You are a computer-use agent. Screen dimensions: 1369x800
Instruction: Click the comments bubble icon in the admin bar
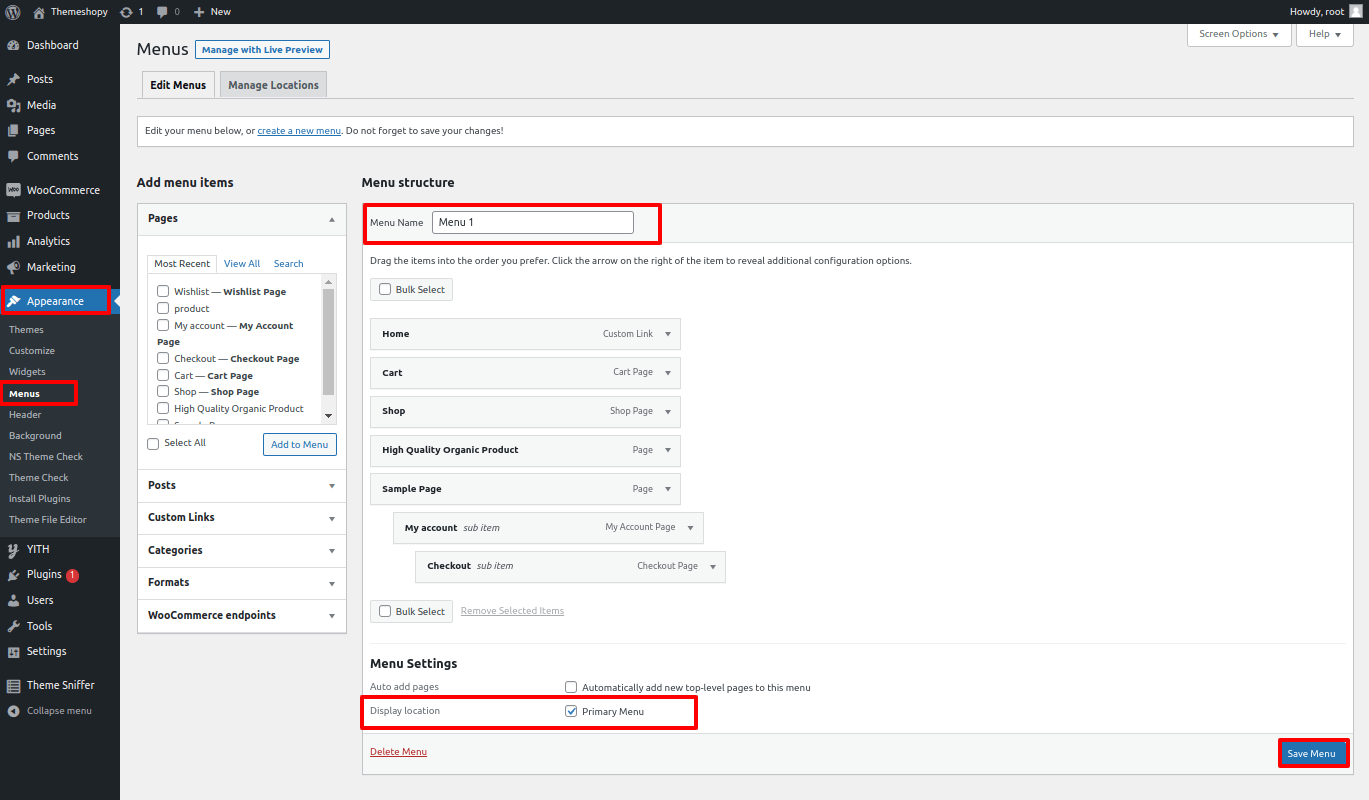pyautogui.click(x=162, y=12)
